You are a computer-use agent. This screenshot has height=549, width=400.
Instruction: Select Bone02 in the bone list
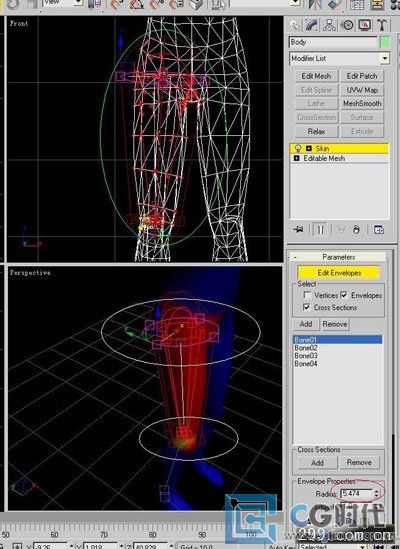(x=337, y=348)
